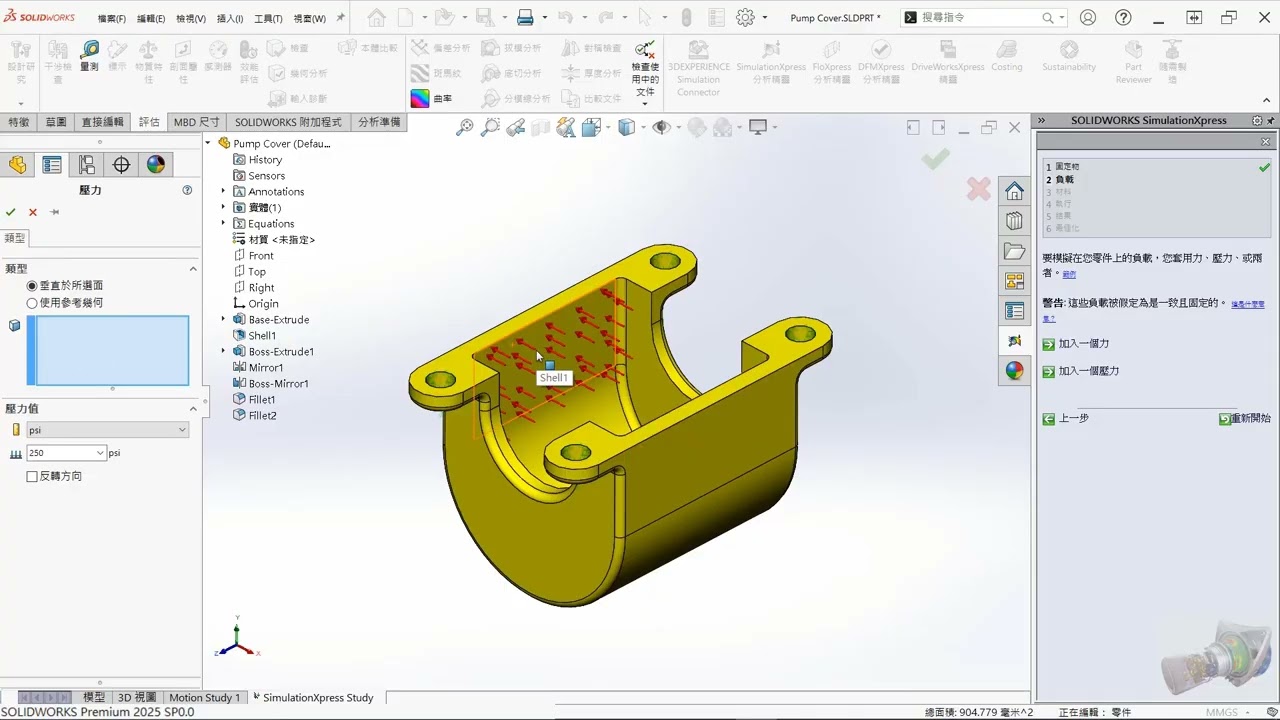Click the 檢查使用中的文件 check document icon
1280x720 pixels.
coord(645,73)
